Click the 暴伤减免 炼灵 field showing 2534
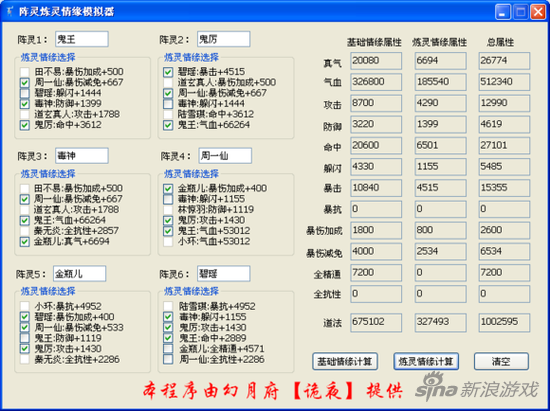Screen dimensions: 550x411 click(x=441, y=251)
